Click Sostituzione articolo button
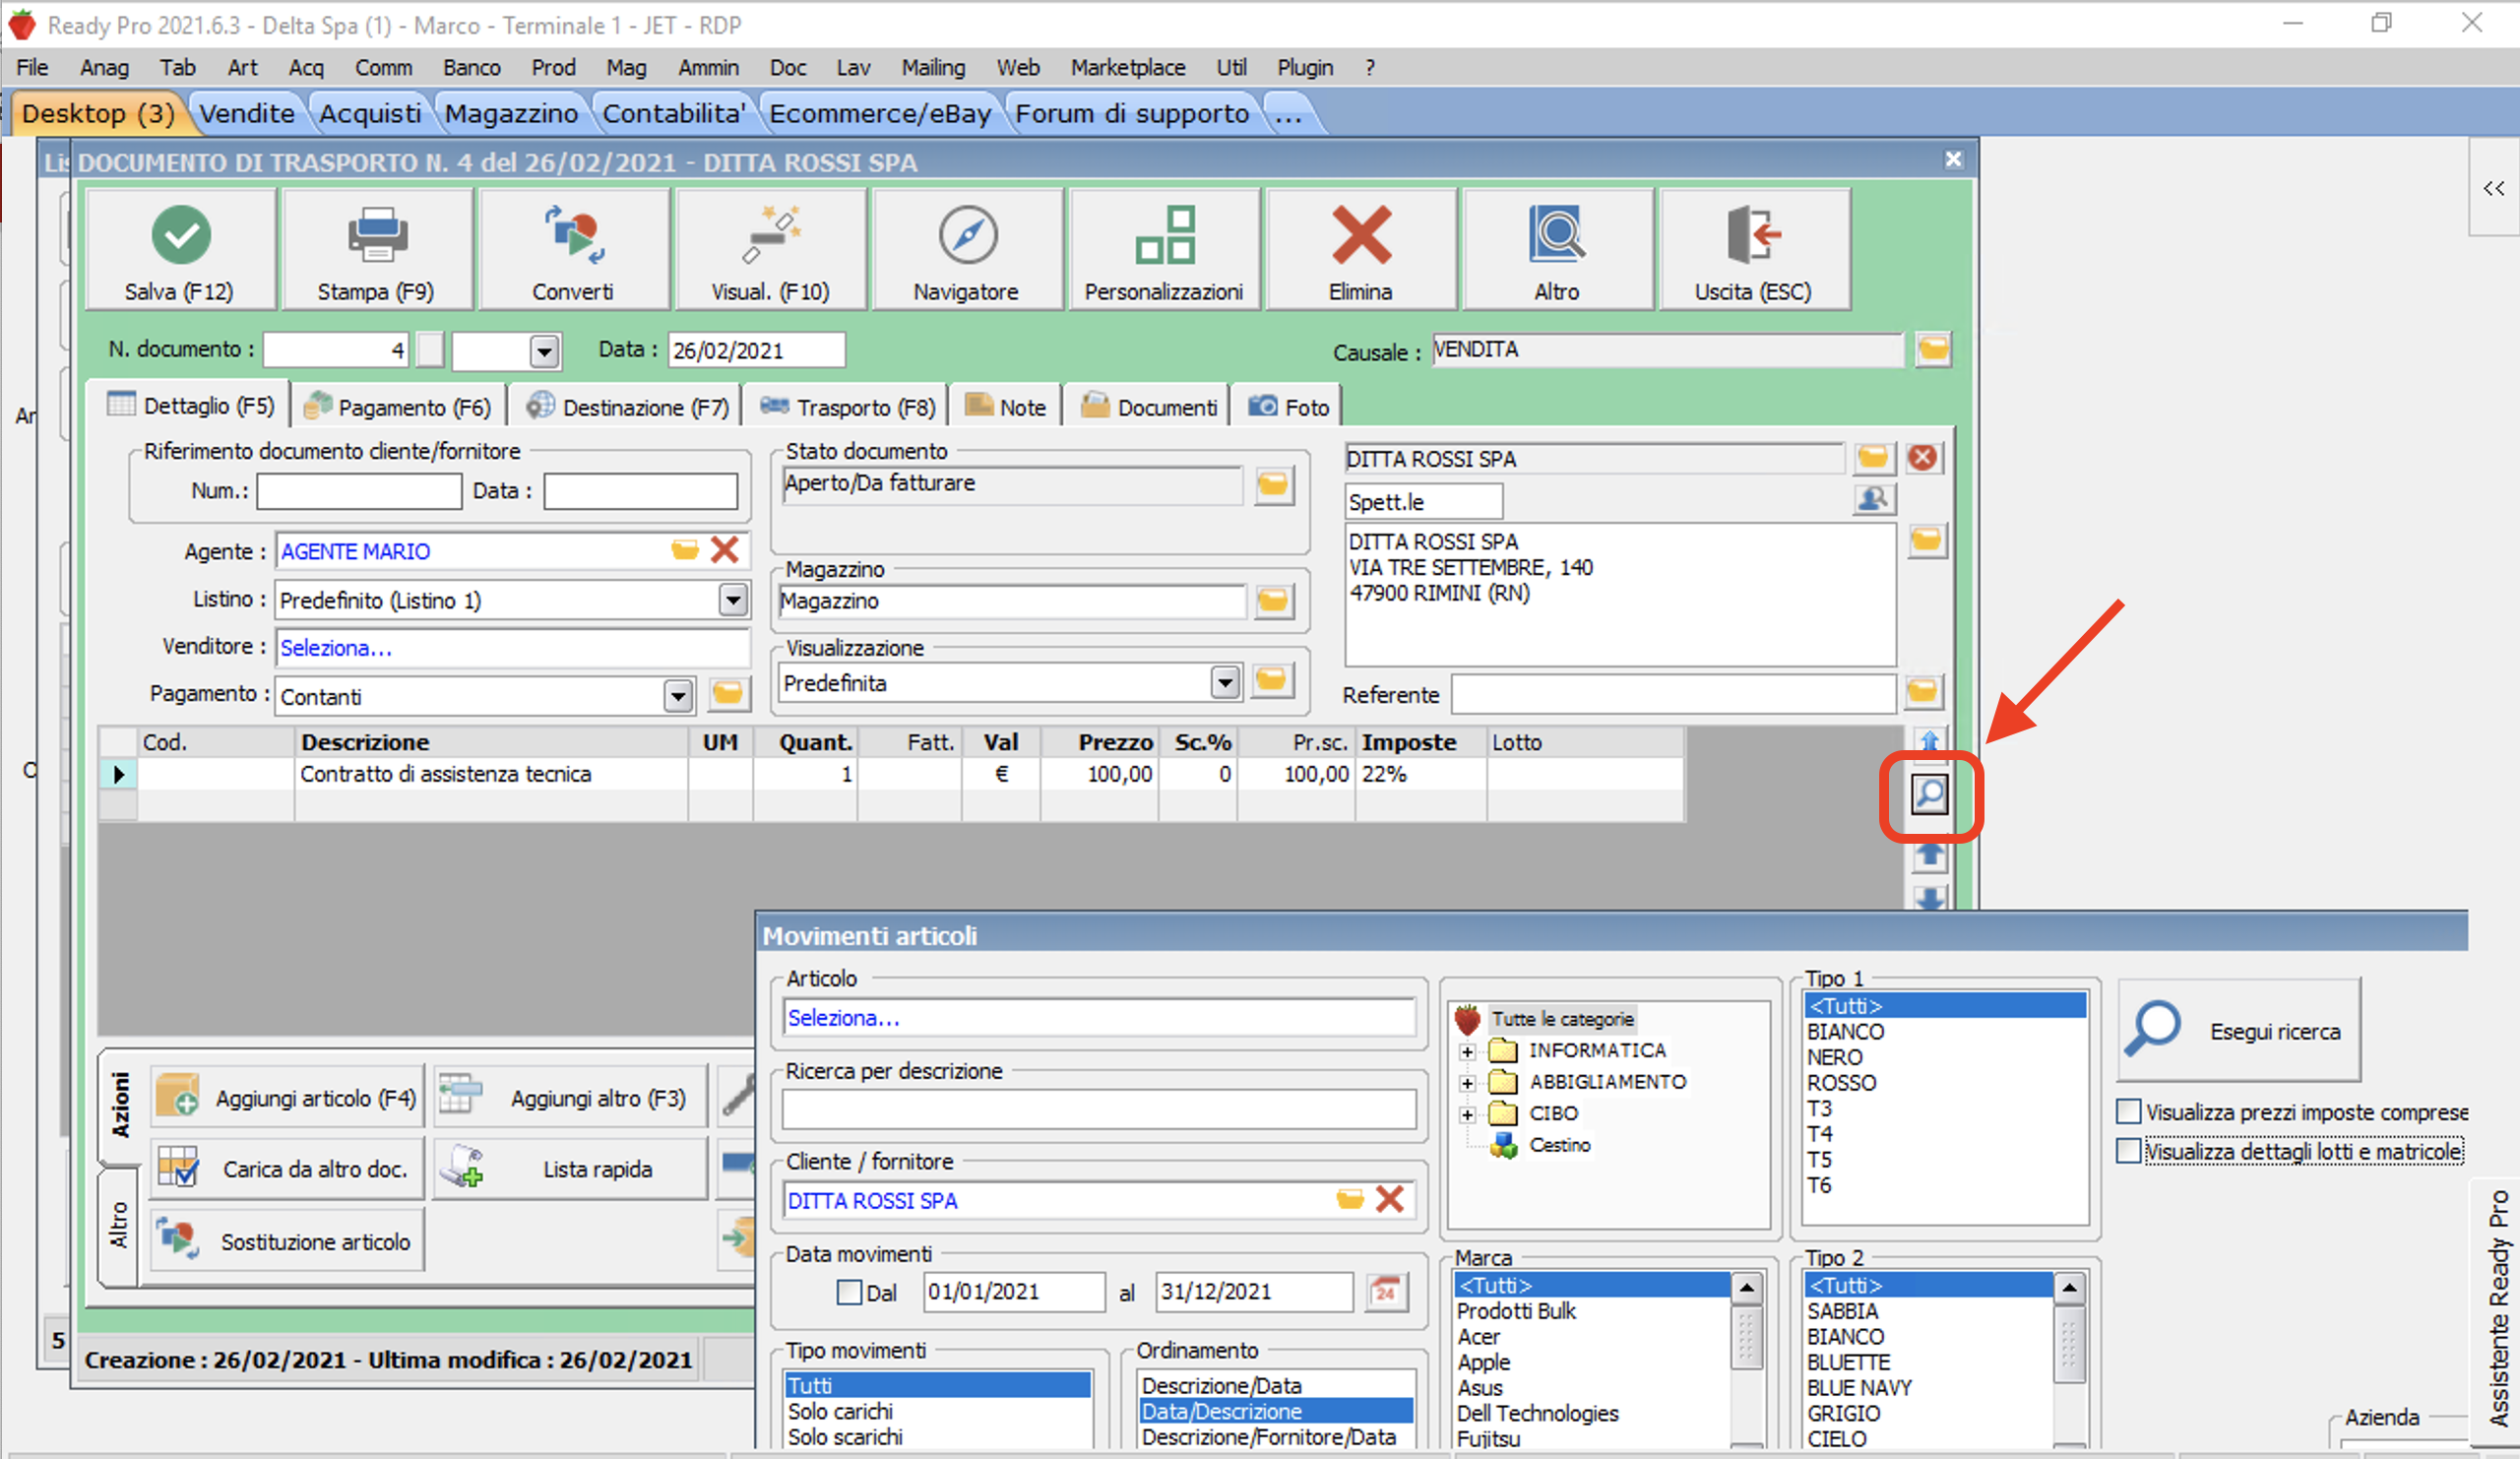 tap(288, 1240)
